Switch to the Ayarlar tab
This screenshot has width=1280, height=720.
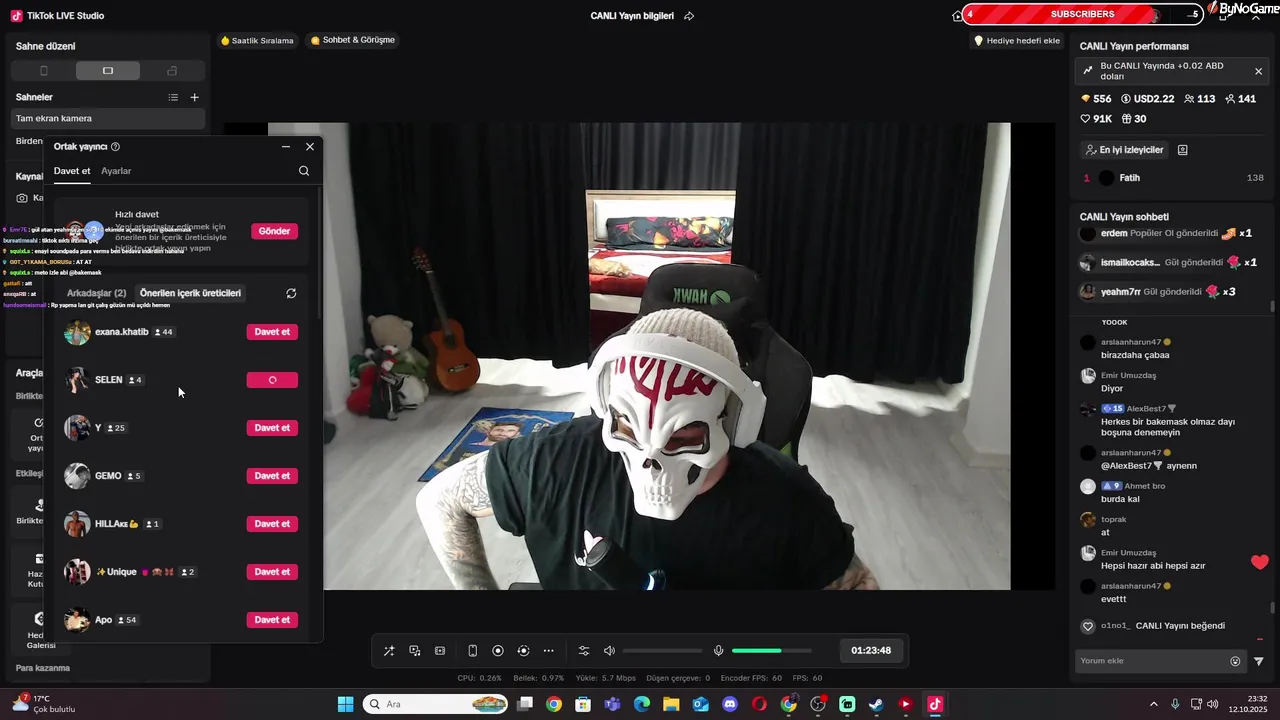point(116,171)
